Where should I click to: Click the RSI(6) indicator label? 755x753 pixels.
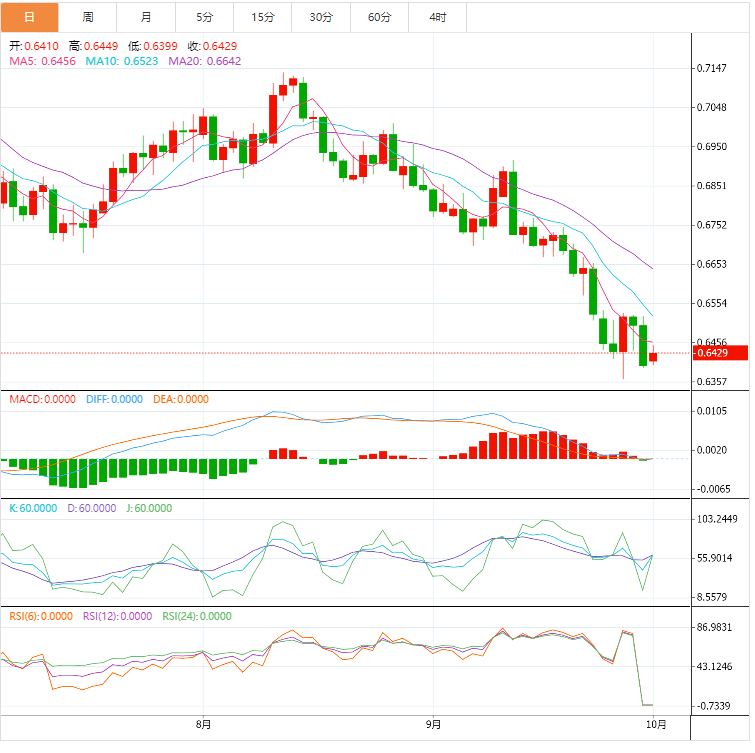(x=41, y=616)
